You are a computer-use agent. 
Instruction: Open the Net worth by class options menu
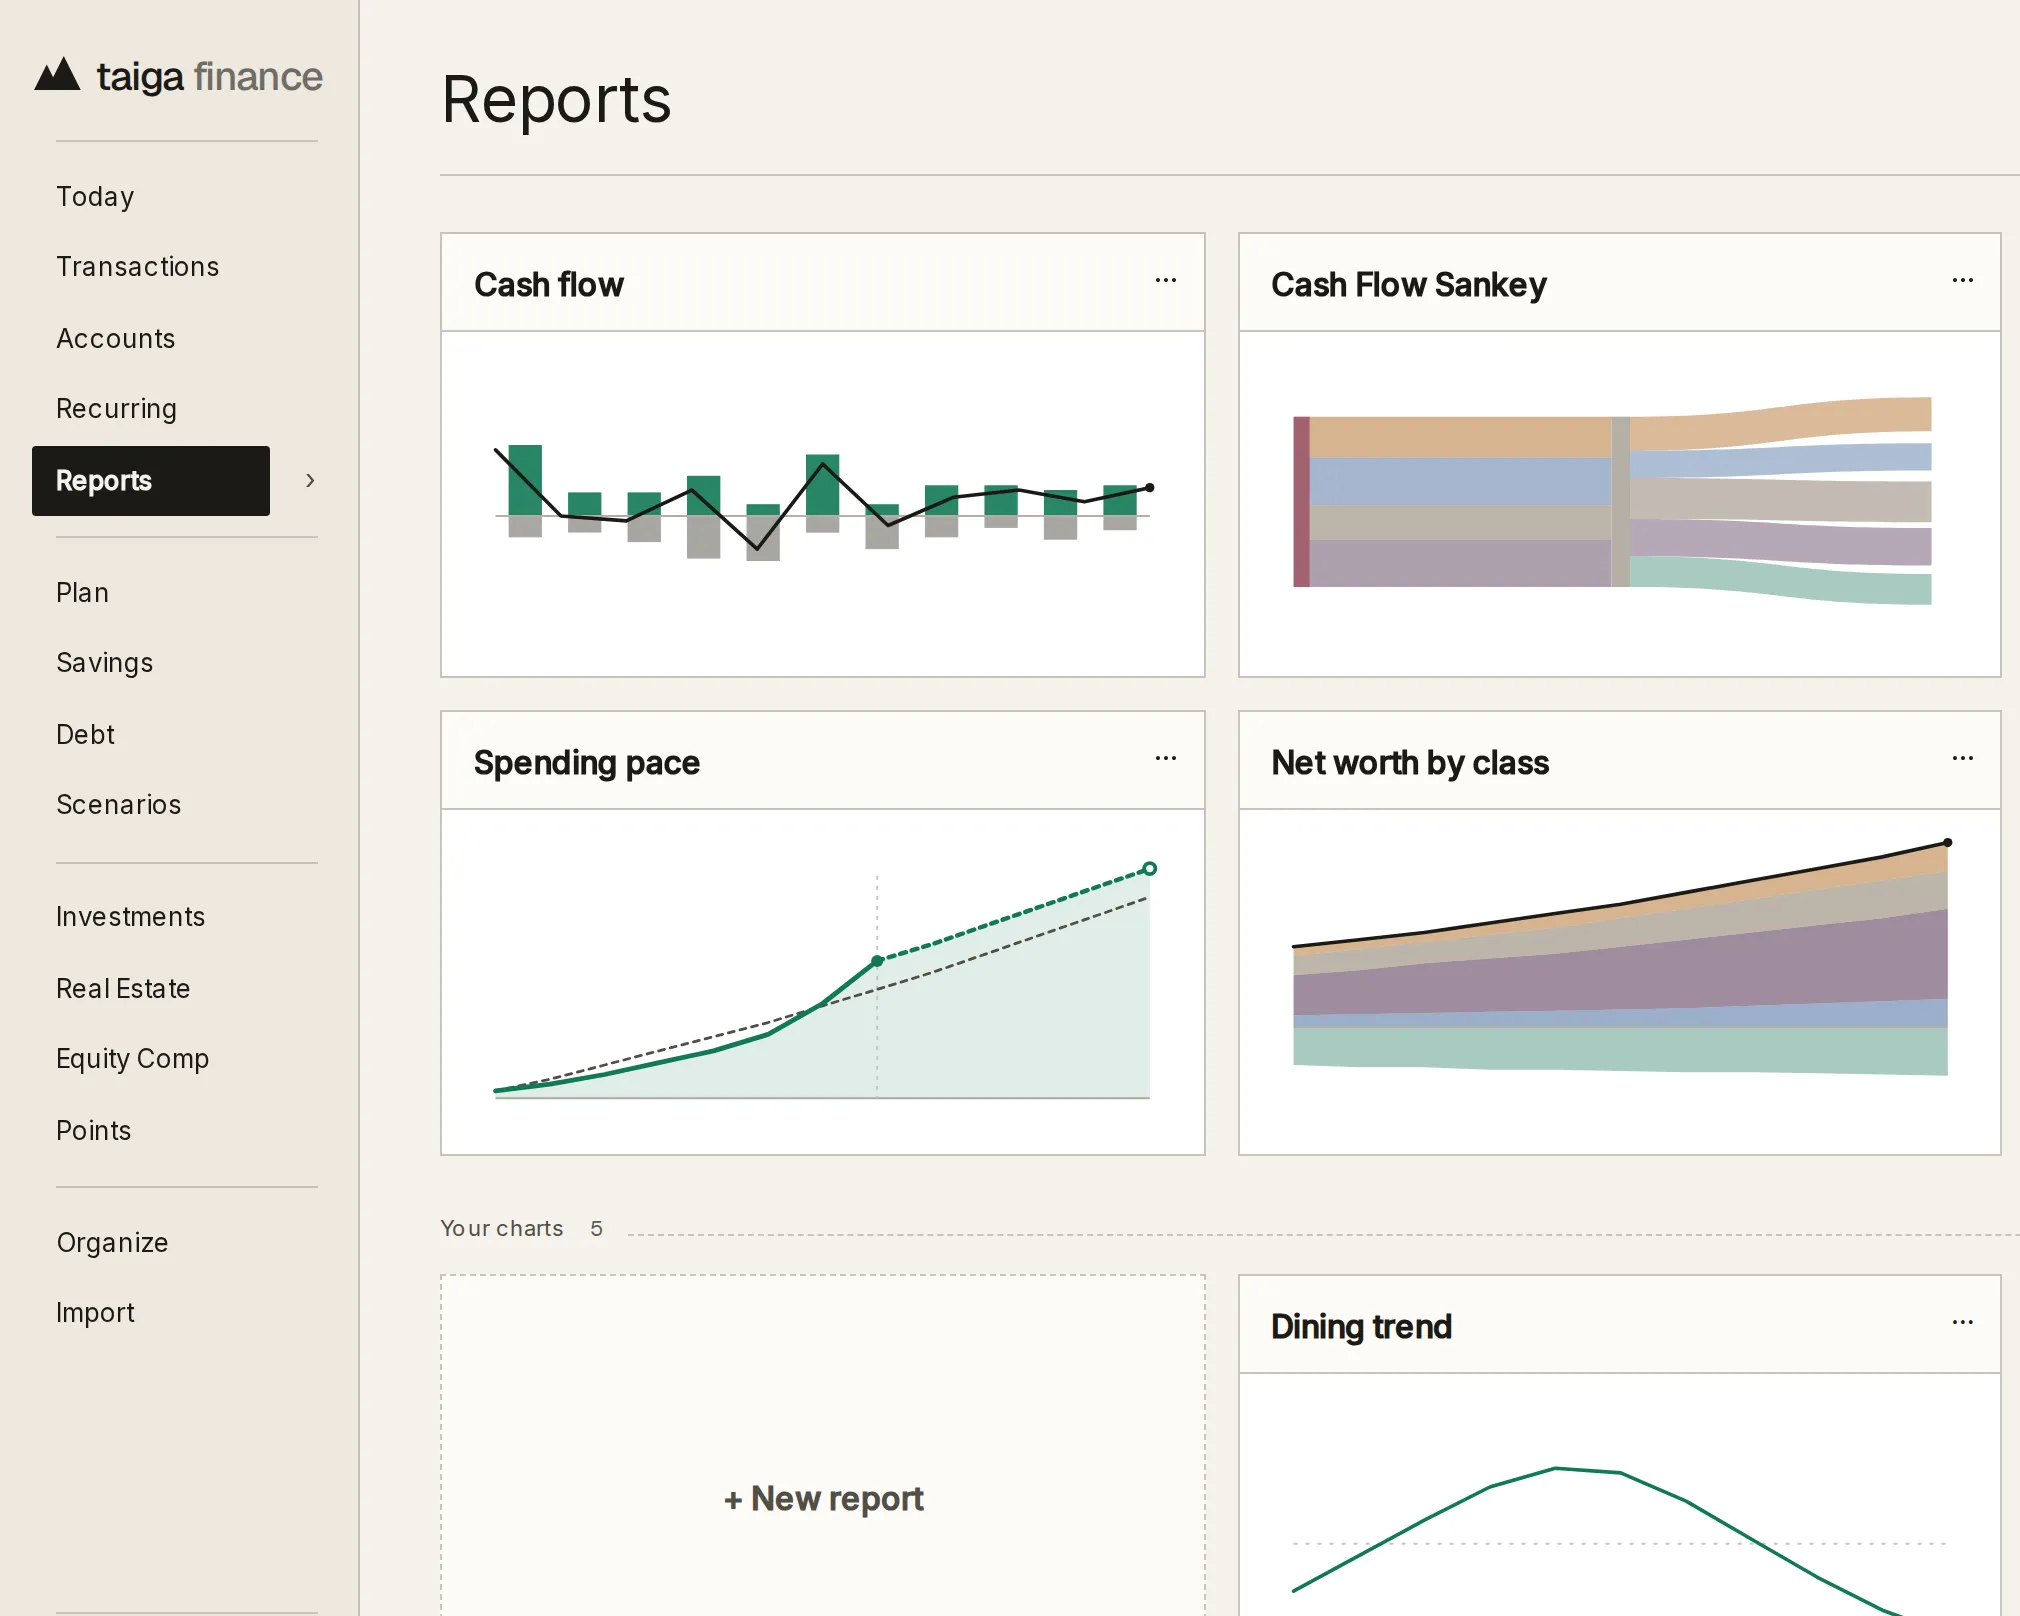point(1963,759)
